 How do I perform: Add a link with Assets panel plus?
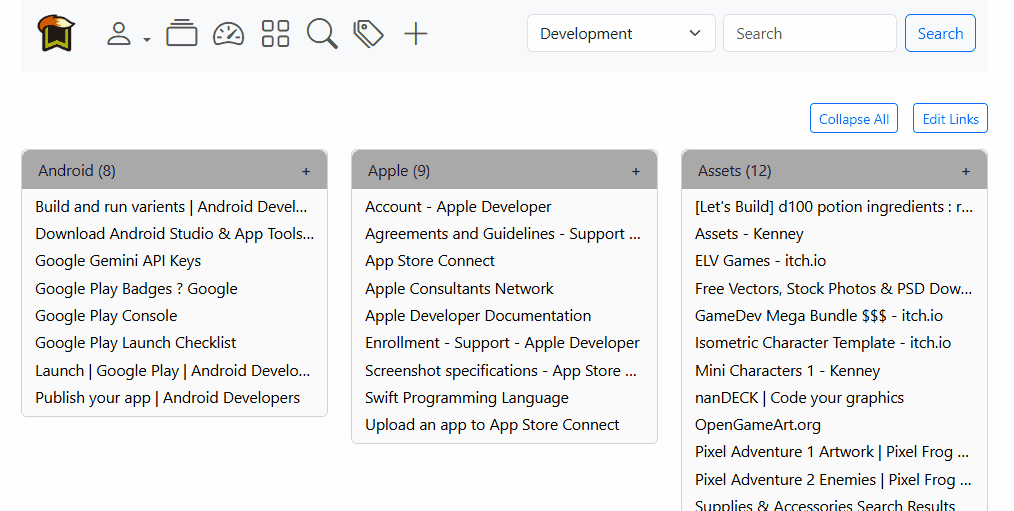965,171
